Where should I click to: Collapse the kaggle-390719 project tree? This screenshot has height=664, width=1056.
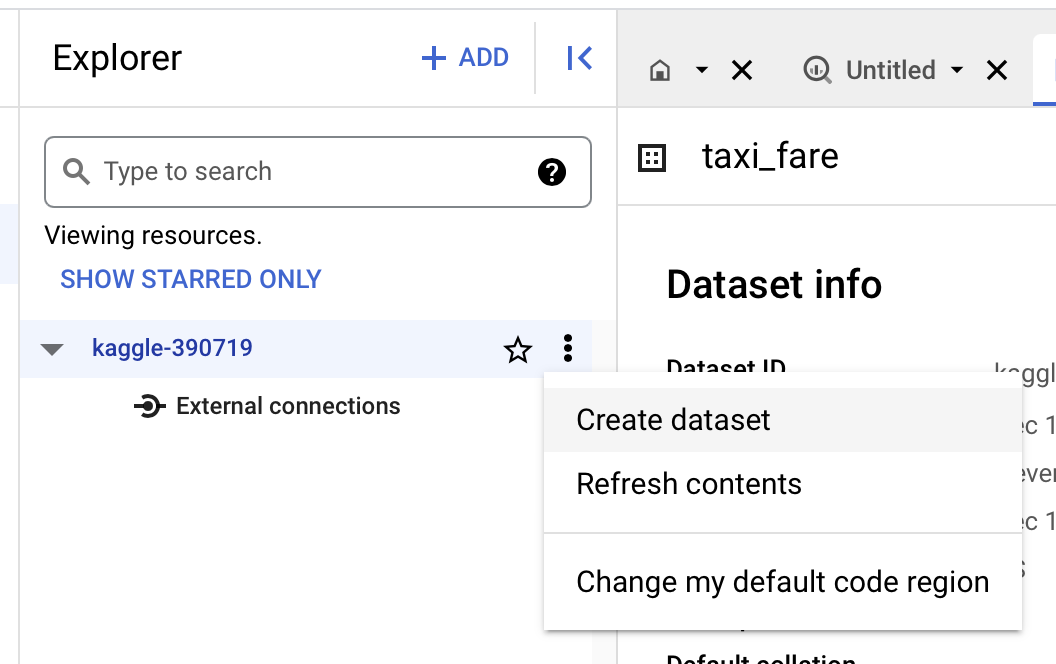pyautogui.click(x=53, y=349)
